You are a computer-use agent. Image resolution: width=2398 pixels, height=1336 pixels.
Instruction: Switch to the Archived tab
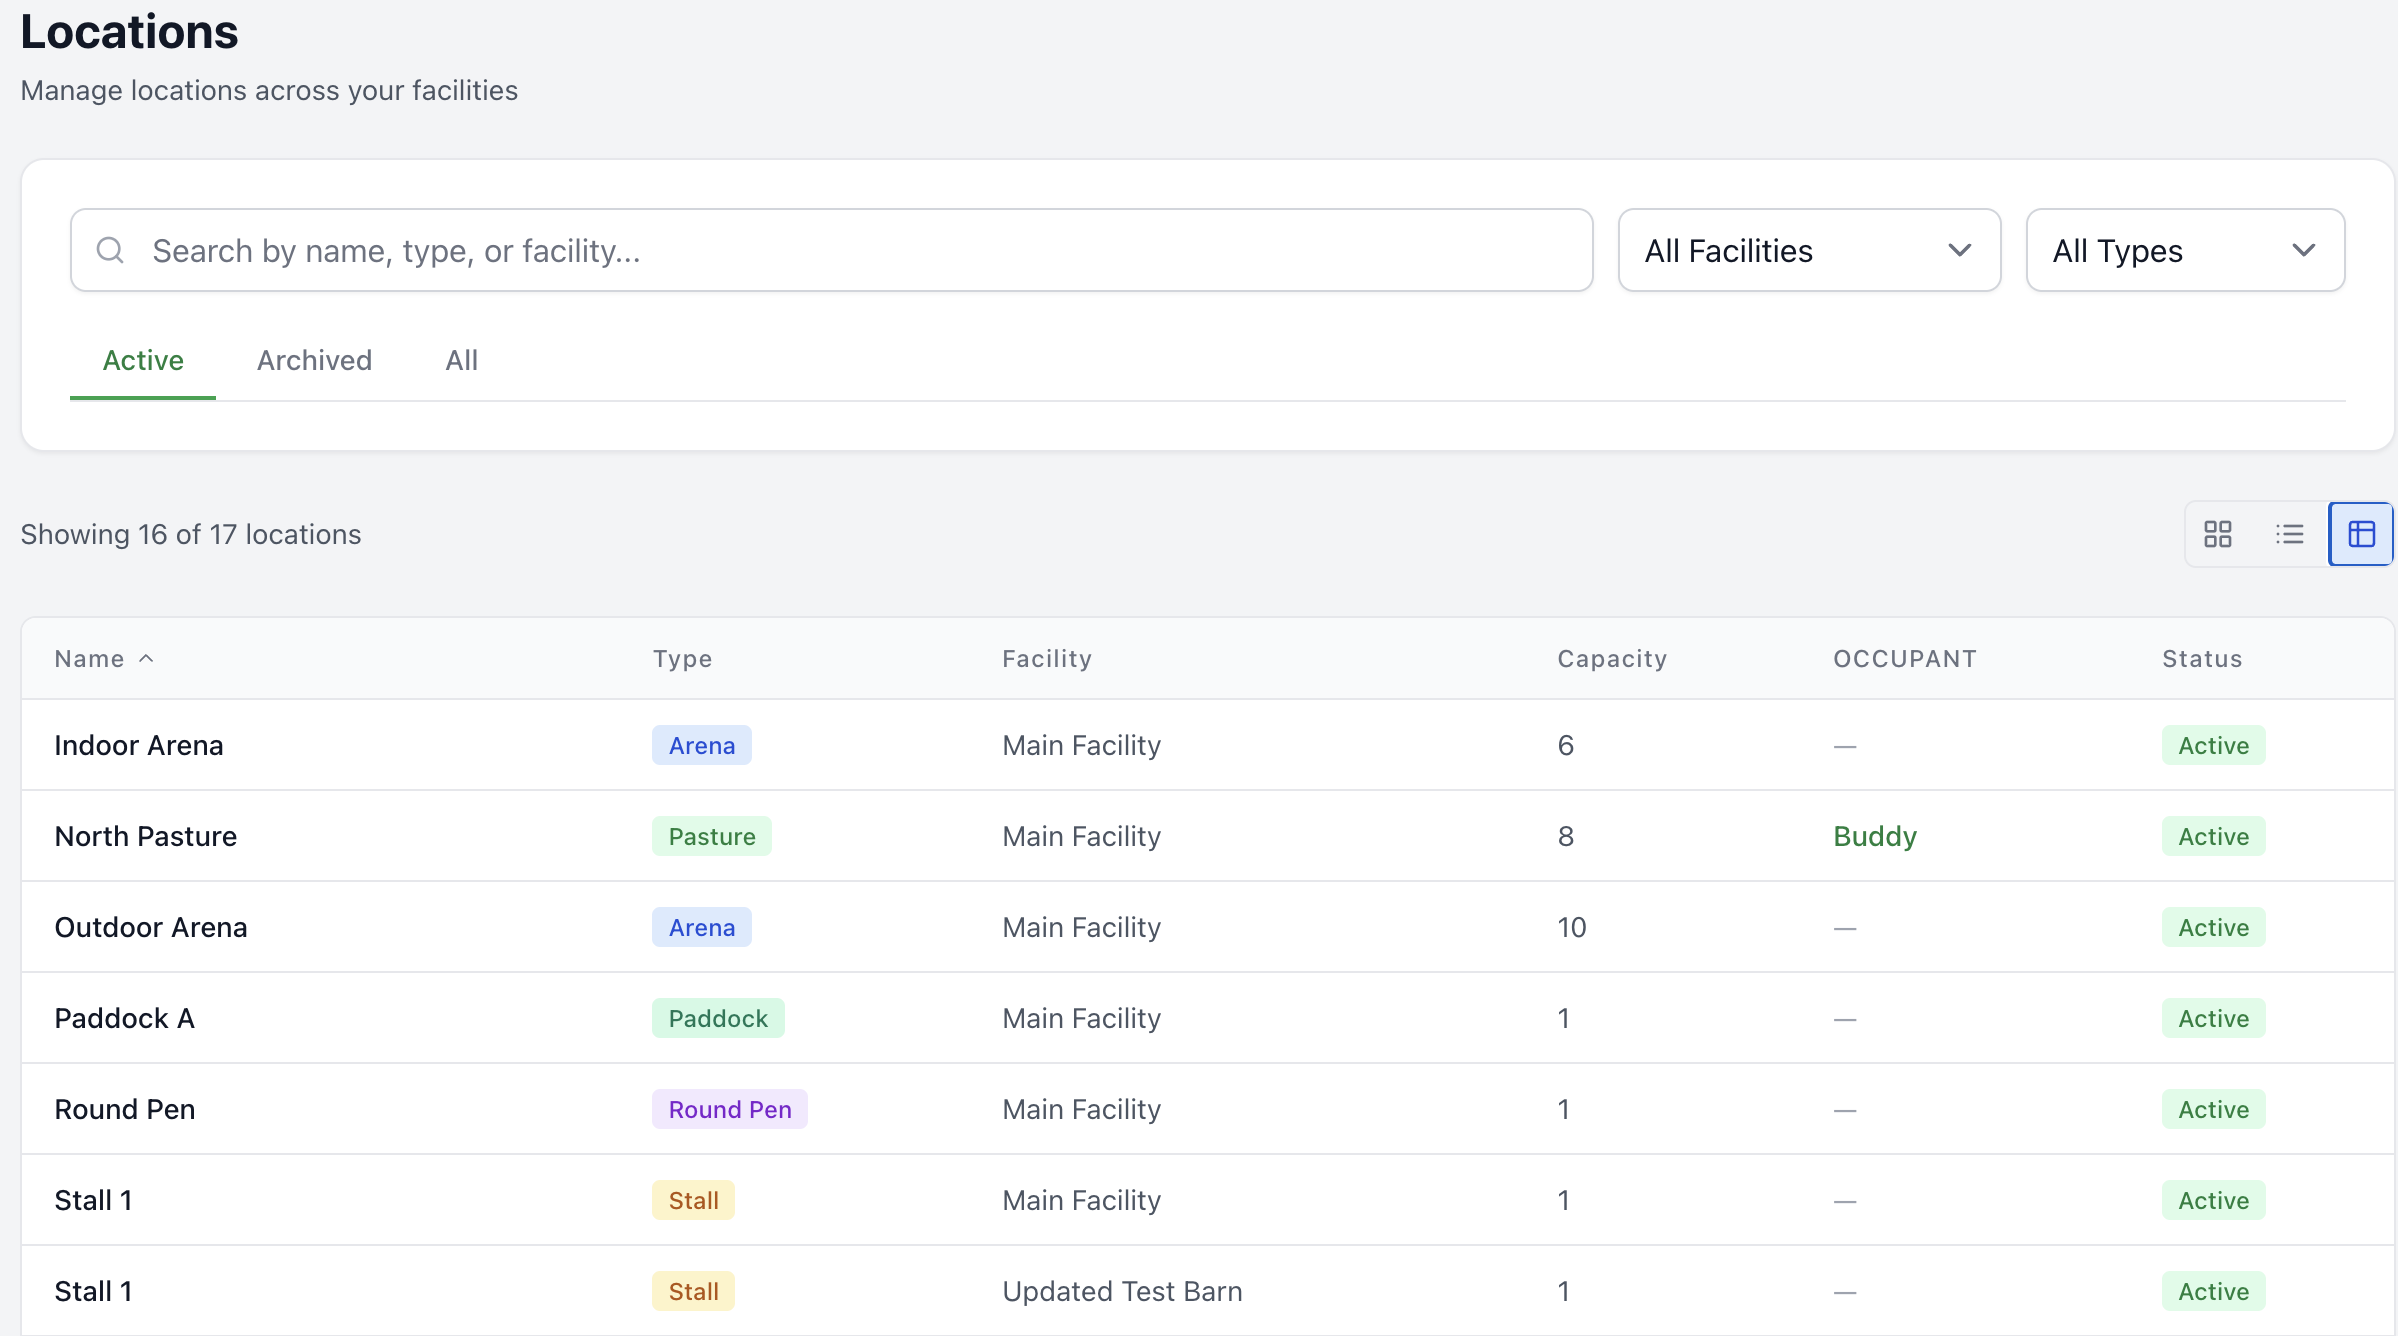314,360
